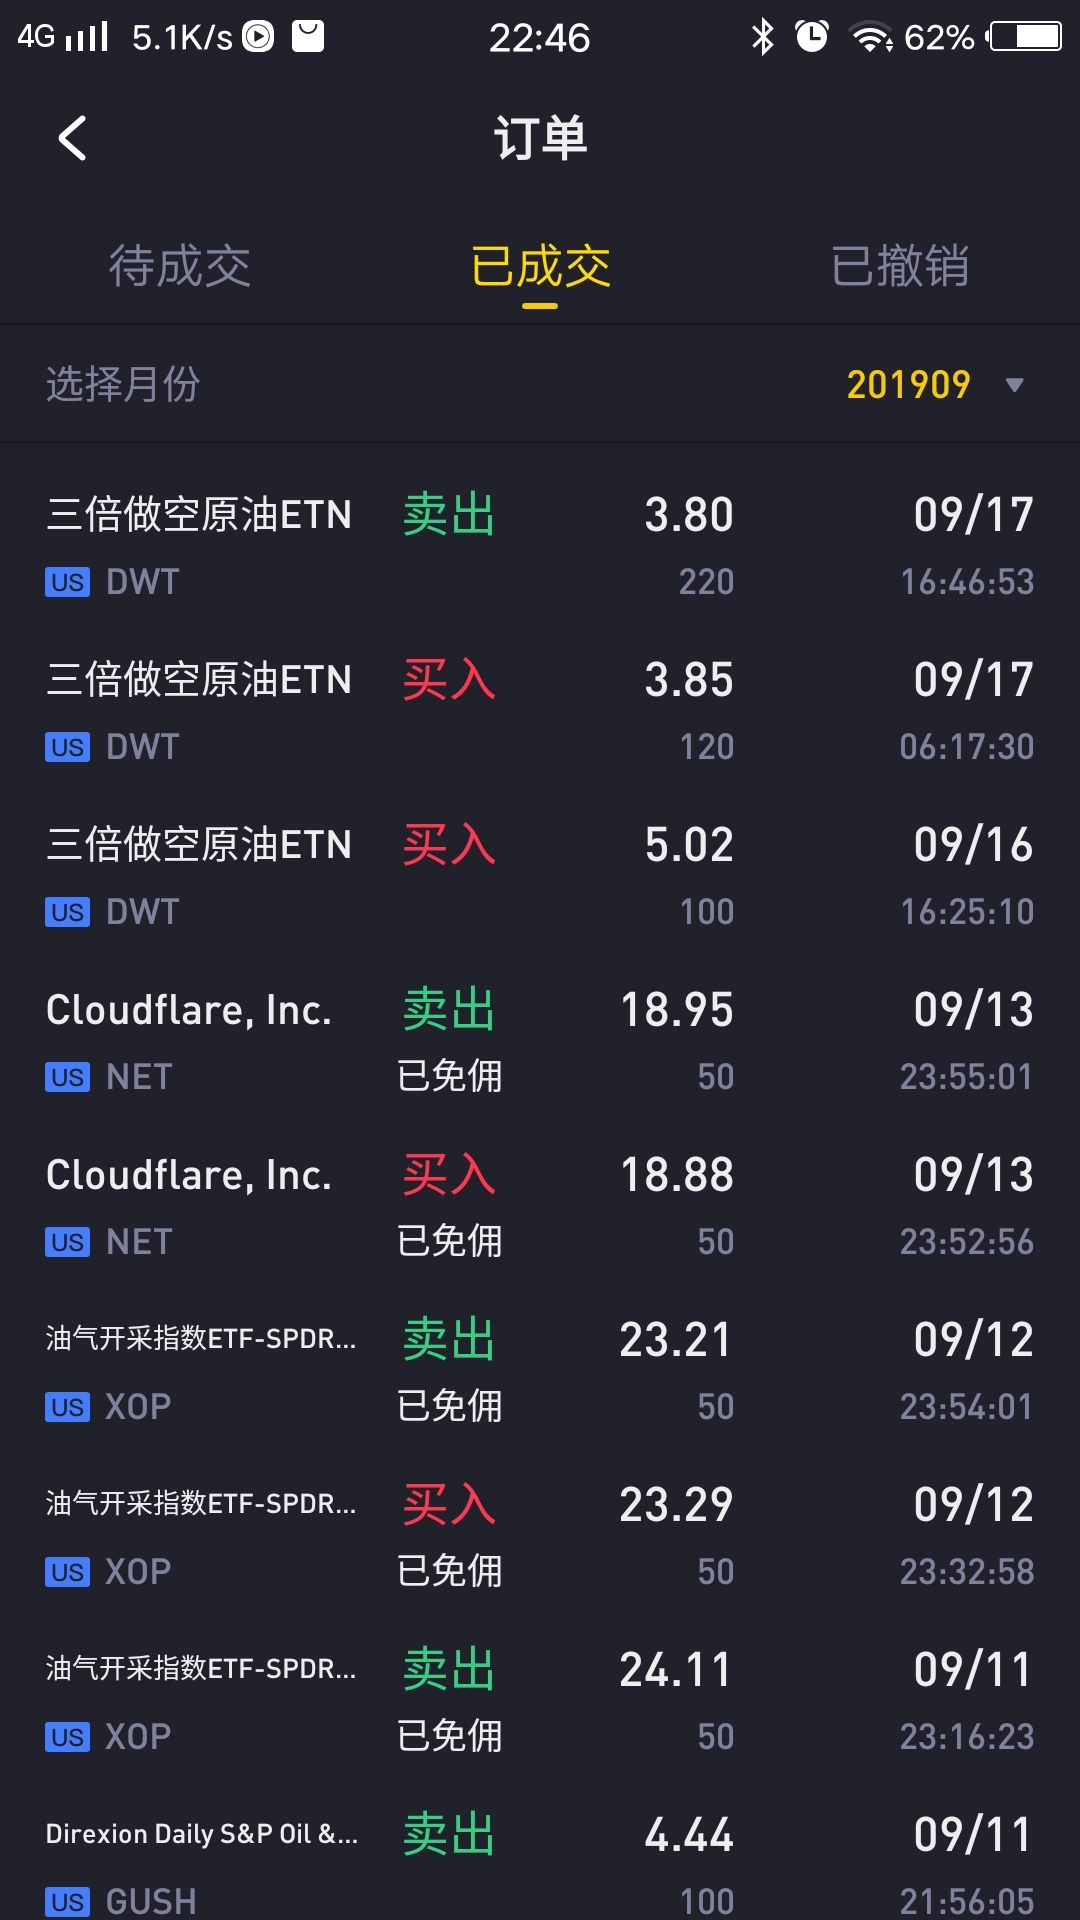Image resolution: width=1080 pixels, height=1920 pixels.
Task: Select the 已成交 tab
Action: pyautogui.click(x=540, y=266)
